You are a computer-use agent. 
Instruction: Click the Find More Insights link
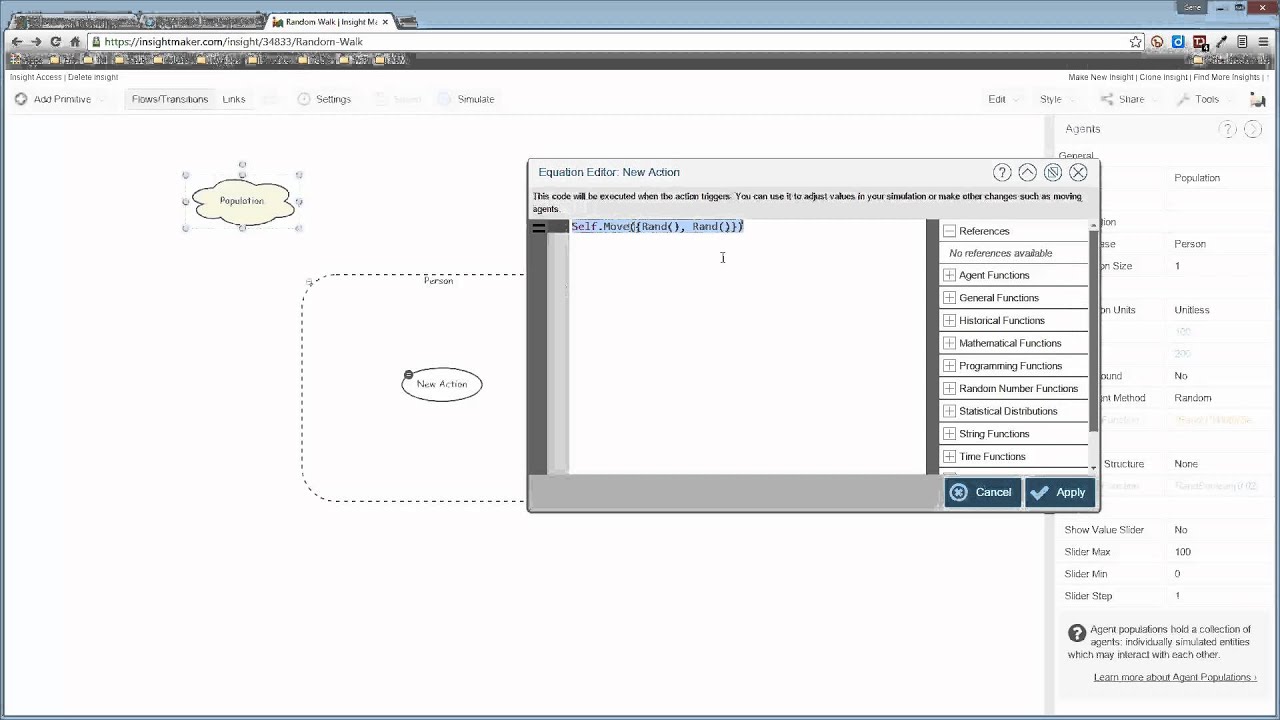[1226, 77]
